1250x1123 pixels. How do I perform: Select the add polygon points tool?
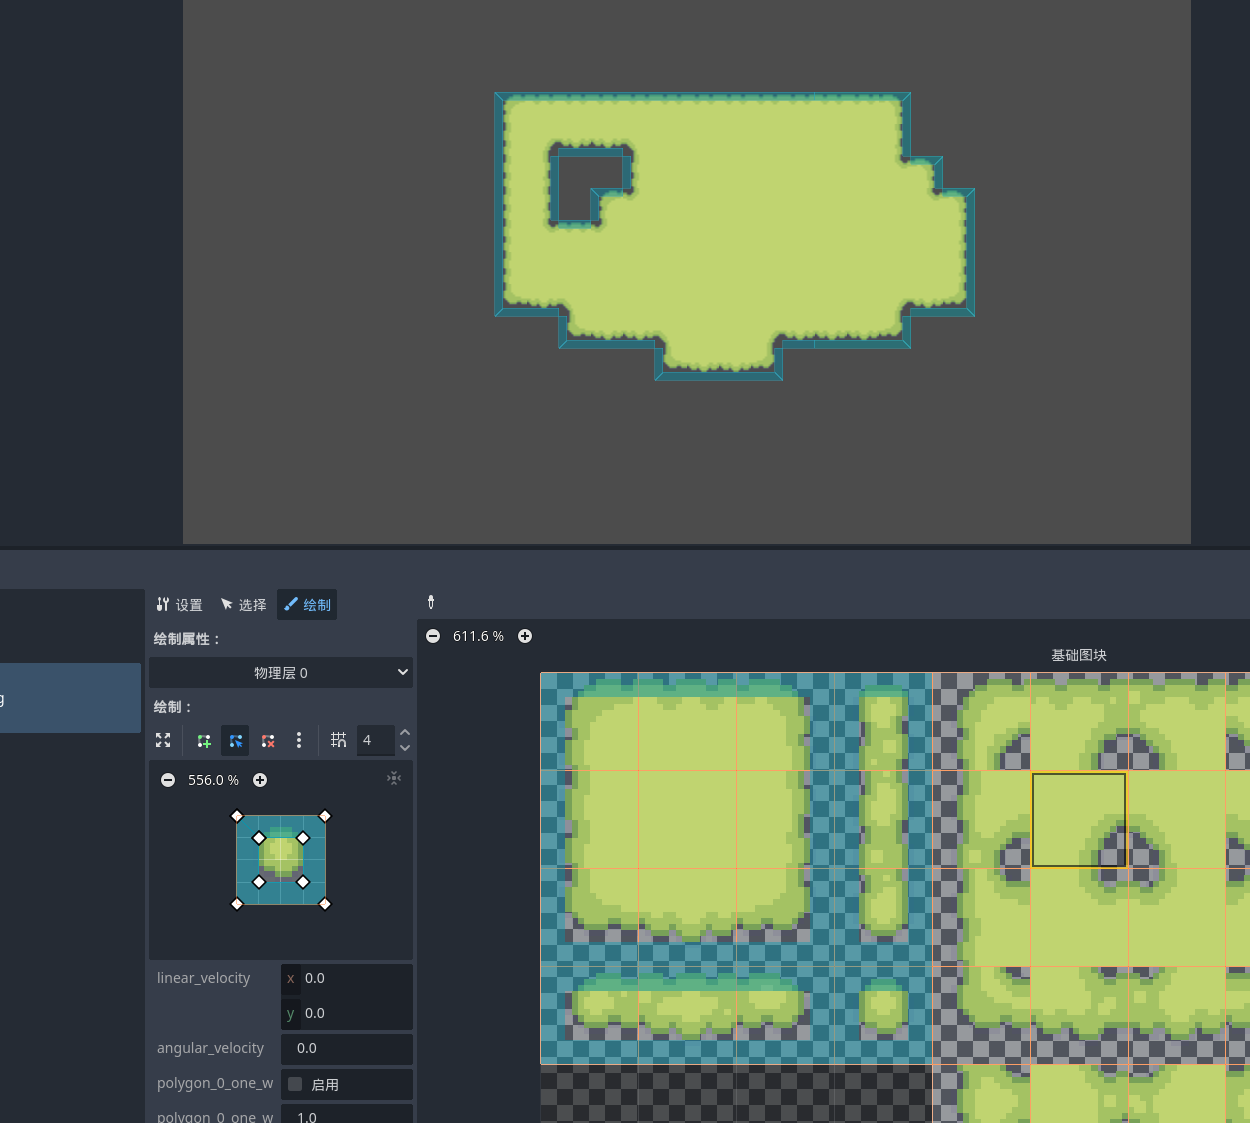[204, 740]
